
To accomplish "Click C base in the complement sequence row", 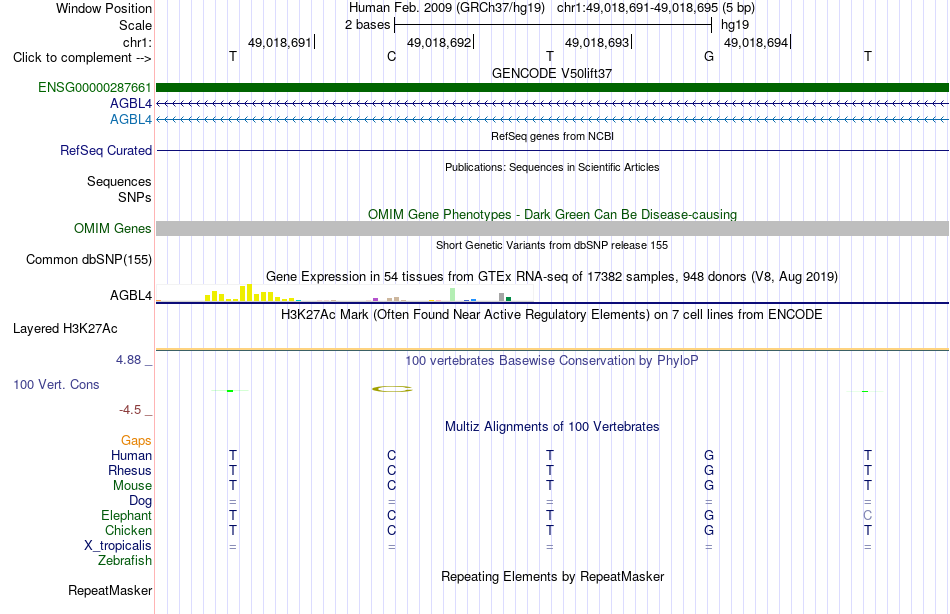I will [391, 56].
